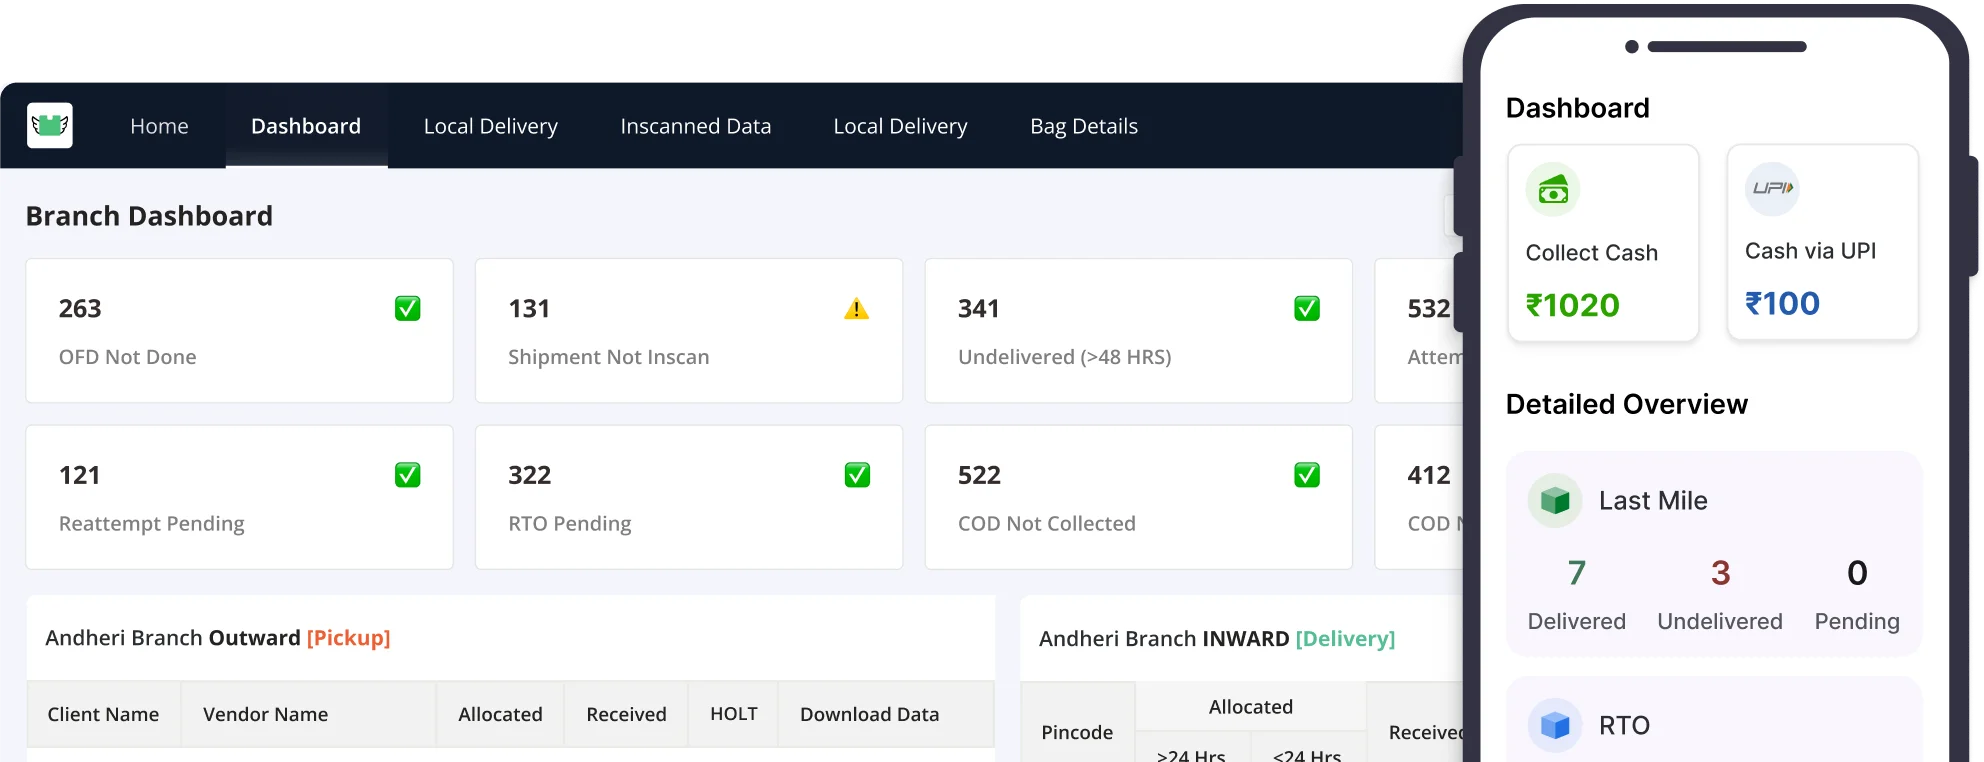Viewport: 1984px width, 762px height.
Task: Open the Home tab
Action: pyautogui.click(x=159, y=126)
